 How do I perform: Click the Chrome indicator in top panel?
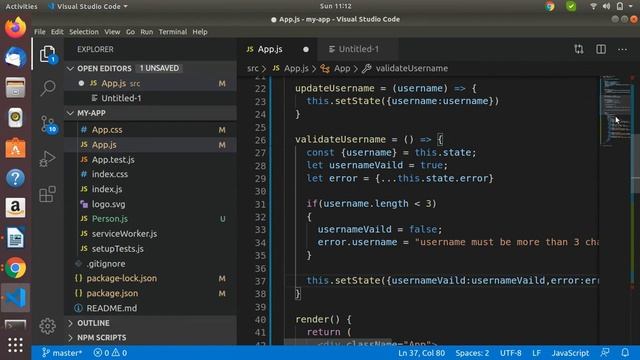[x=550, y=6]
